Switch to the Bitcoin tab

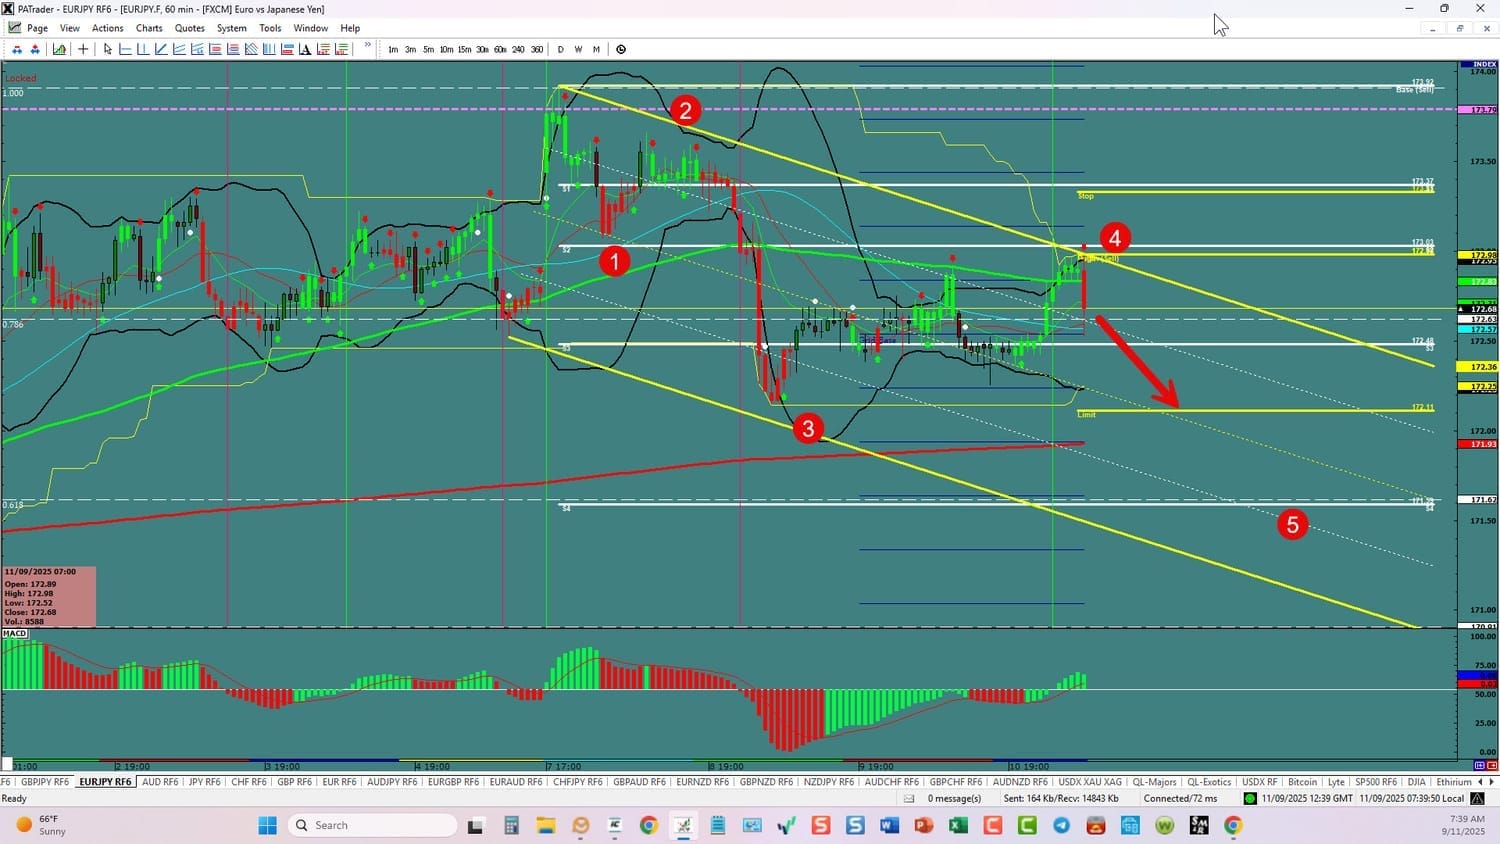[x=1303, y=782]
